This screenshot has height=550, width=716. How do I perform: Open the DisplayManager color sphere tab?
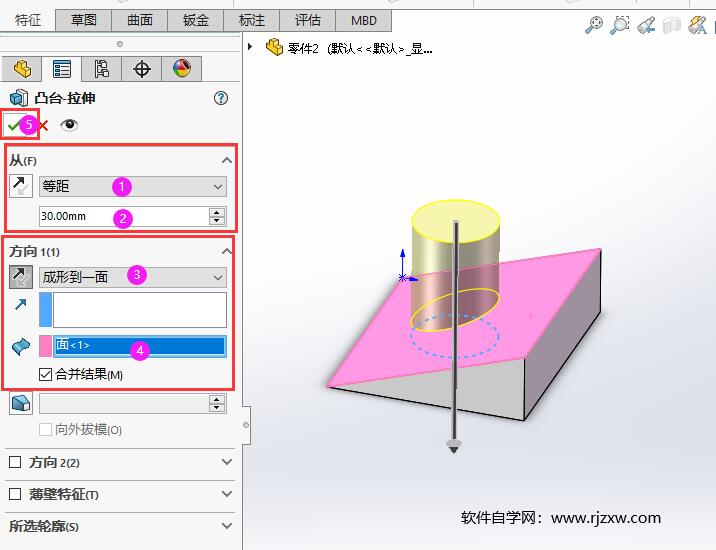tap(182, 69)
